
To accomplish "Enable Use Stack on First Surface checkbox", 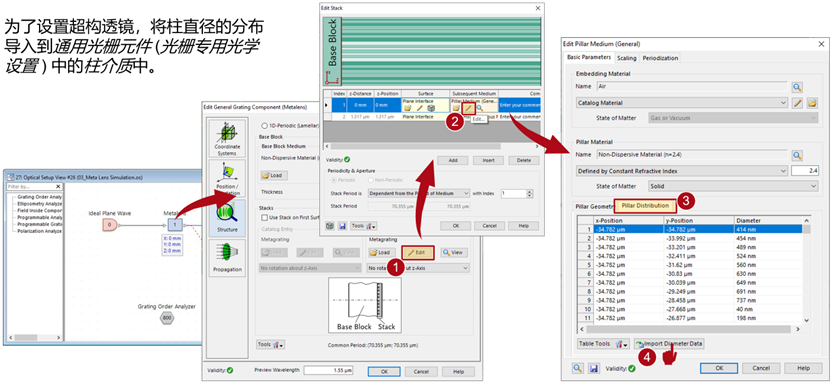I will [x=264, y=218].
